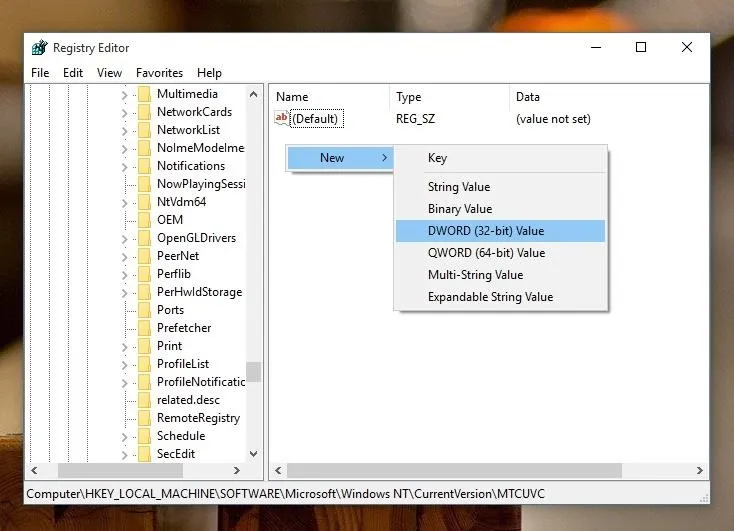Viewport: 734px width, 531px height.
Task: Click the Notifications folder icon
Action: (145, 166)
